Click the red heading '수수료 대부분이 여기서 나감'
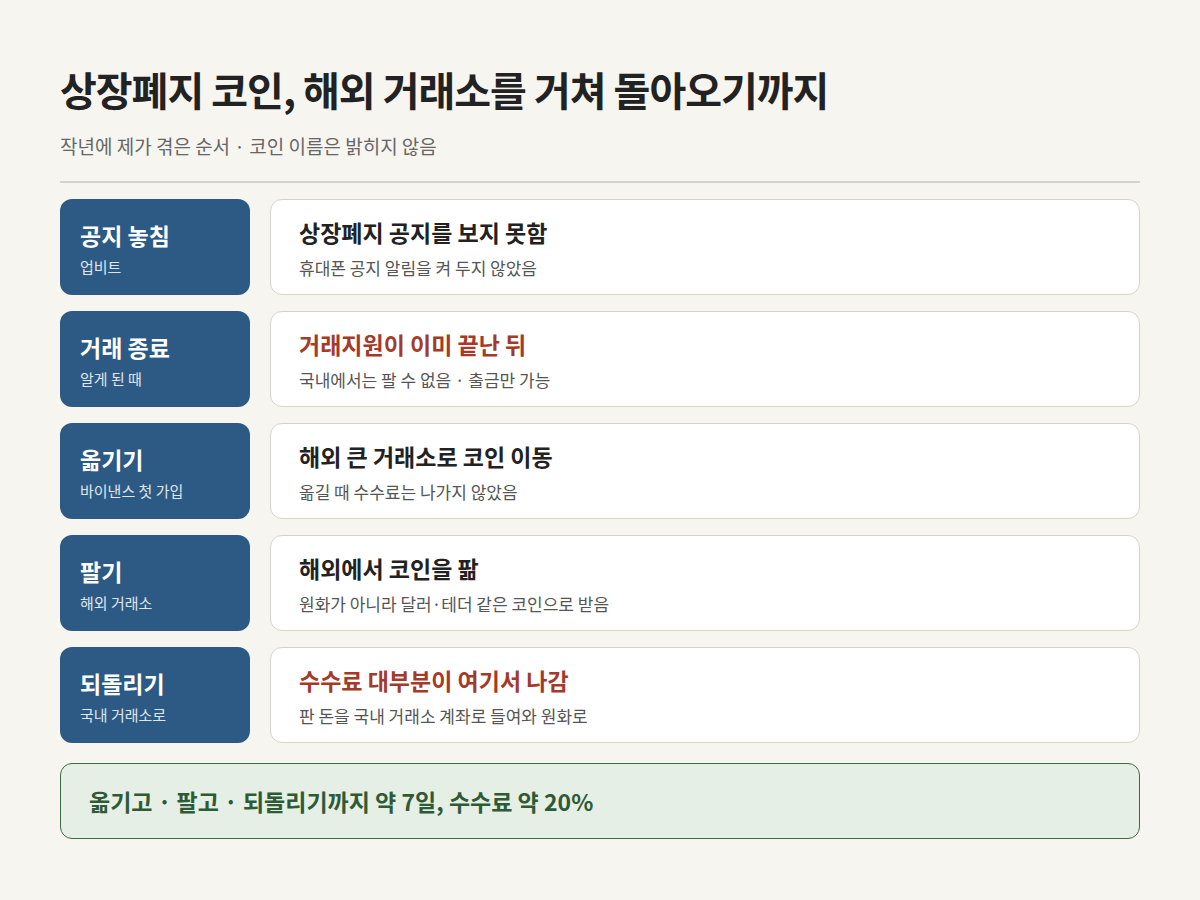This screenshot has width=1200, height=900. (433, 682)
